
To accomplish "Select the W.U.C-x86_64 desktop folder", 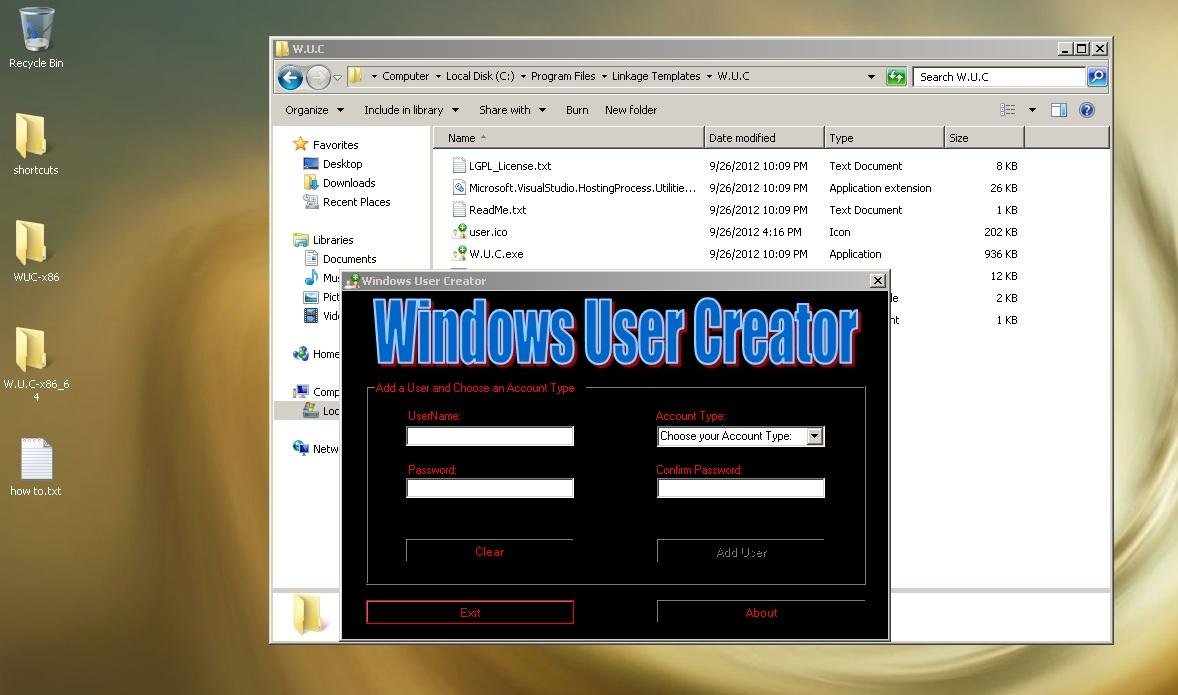I will (x=35, y=364).
